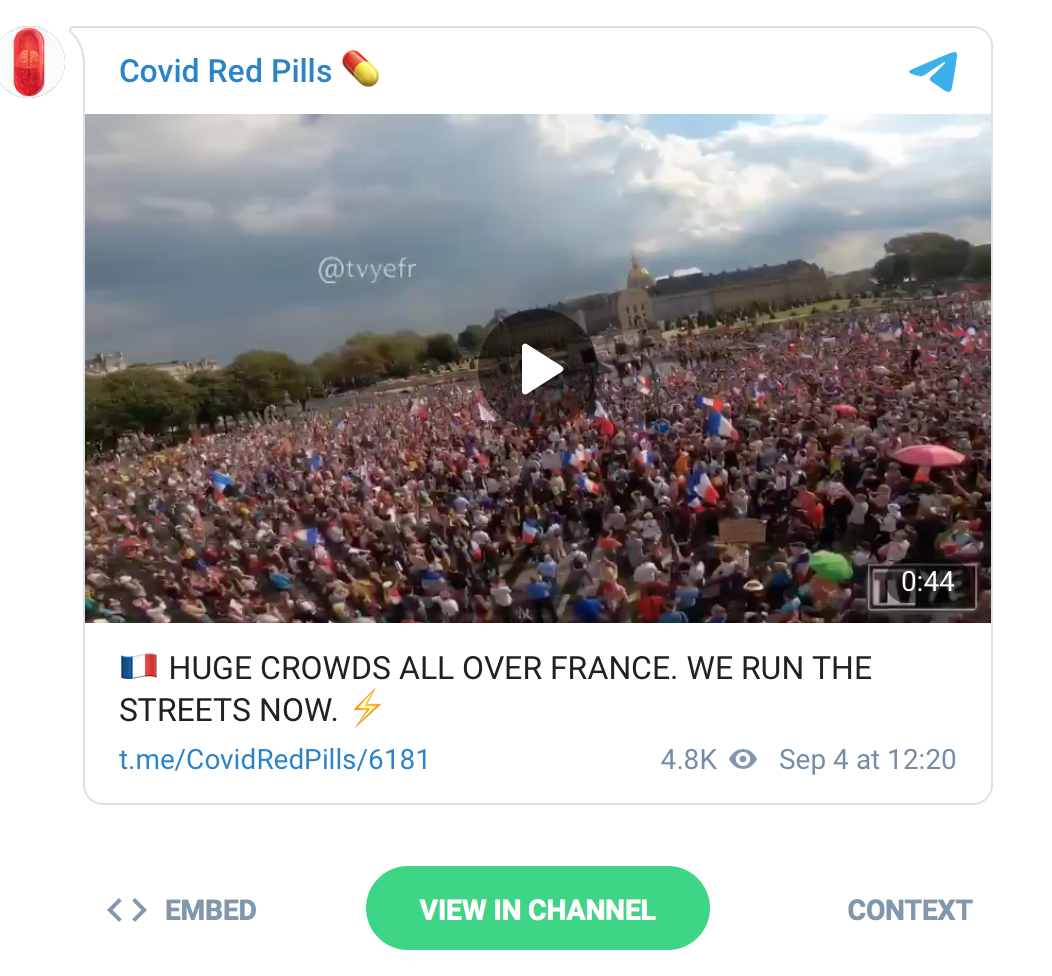Open the red pill channel avatar
Image resolution: width=1052 pixels, height=976 pixels.
[x=30, y=62]
